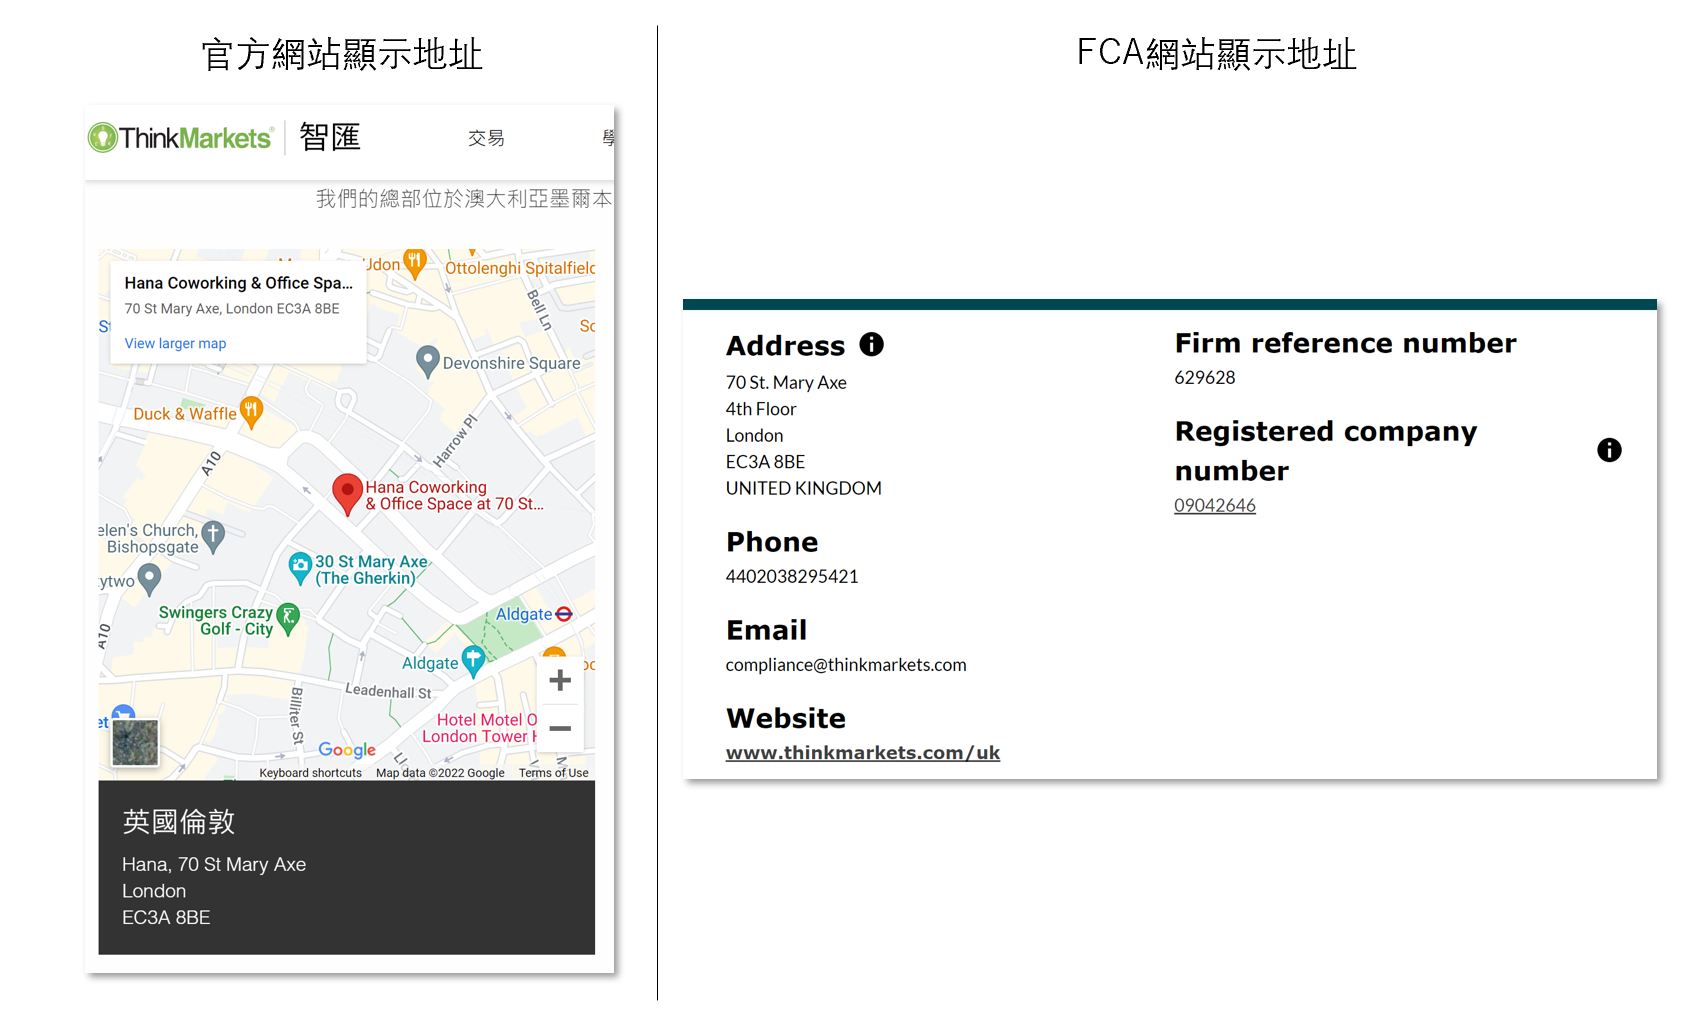Screen dimensions: 1702x1012
Task: Open the Google logo on map
Action: point(347,750)
